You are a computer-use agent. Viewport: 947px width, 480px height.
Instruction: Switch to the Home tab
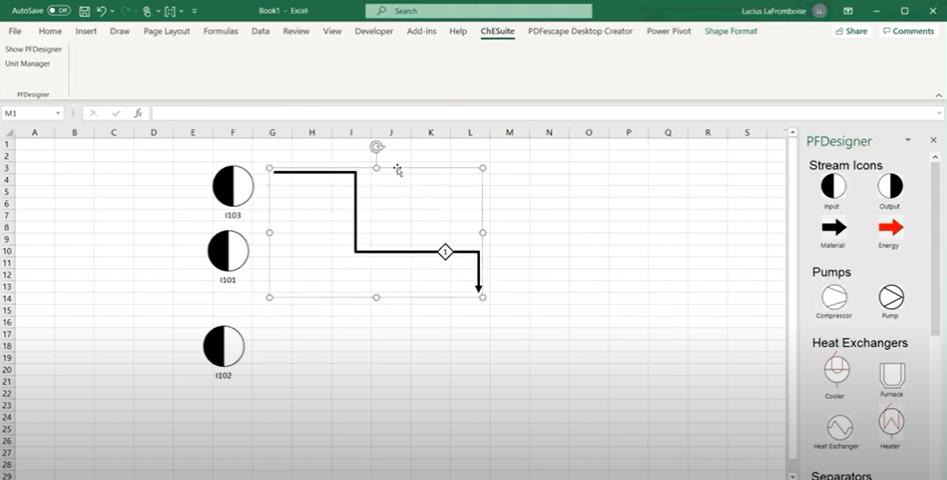pos(50,31)
